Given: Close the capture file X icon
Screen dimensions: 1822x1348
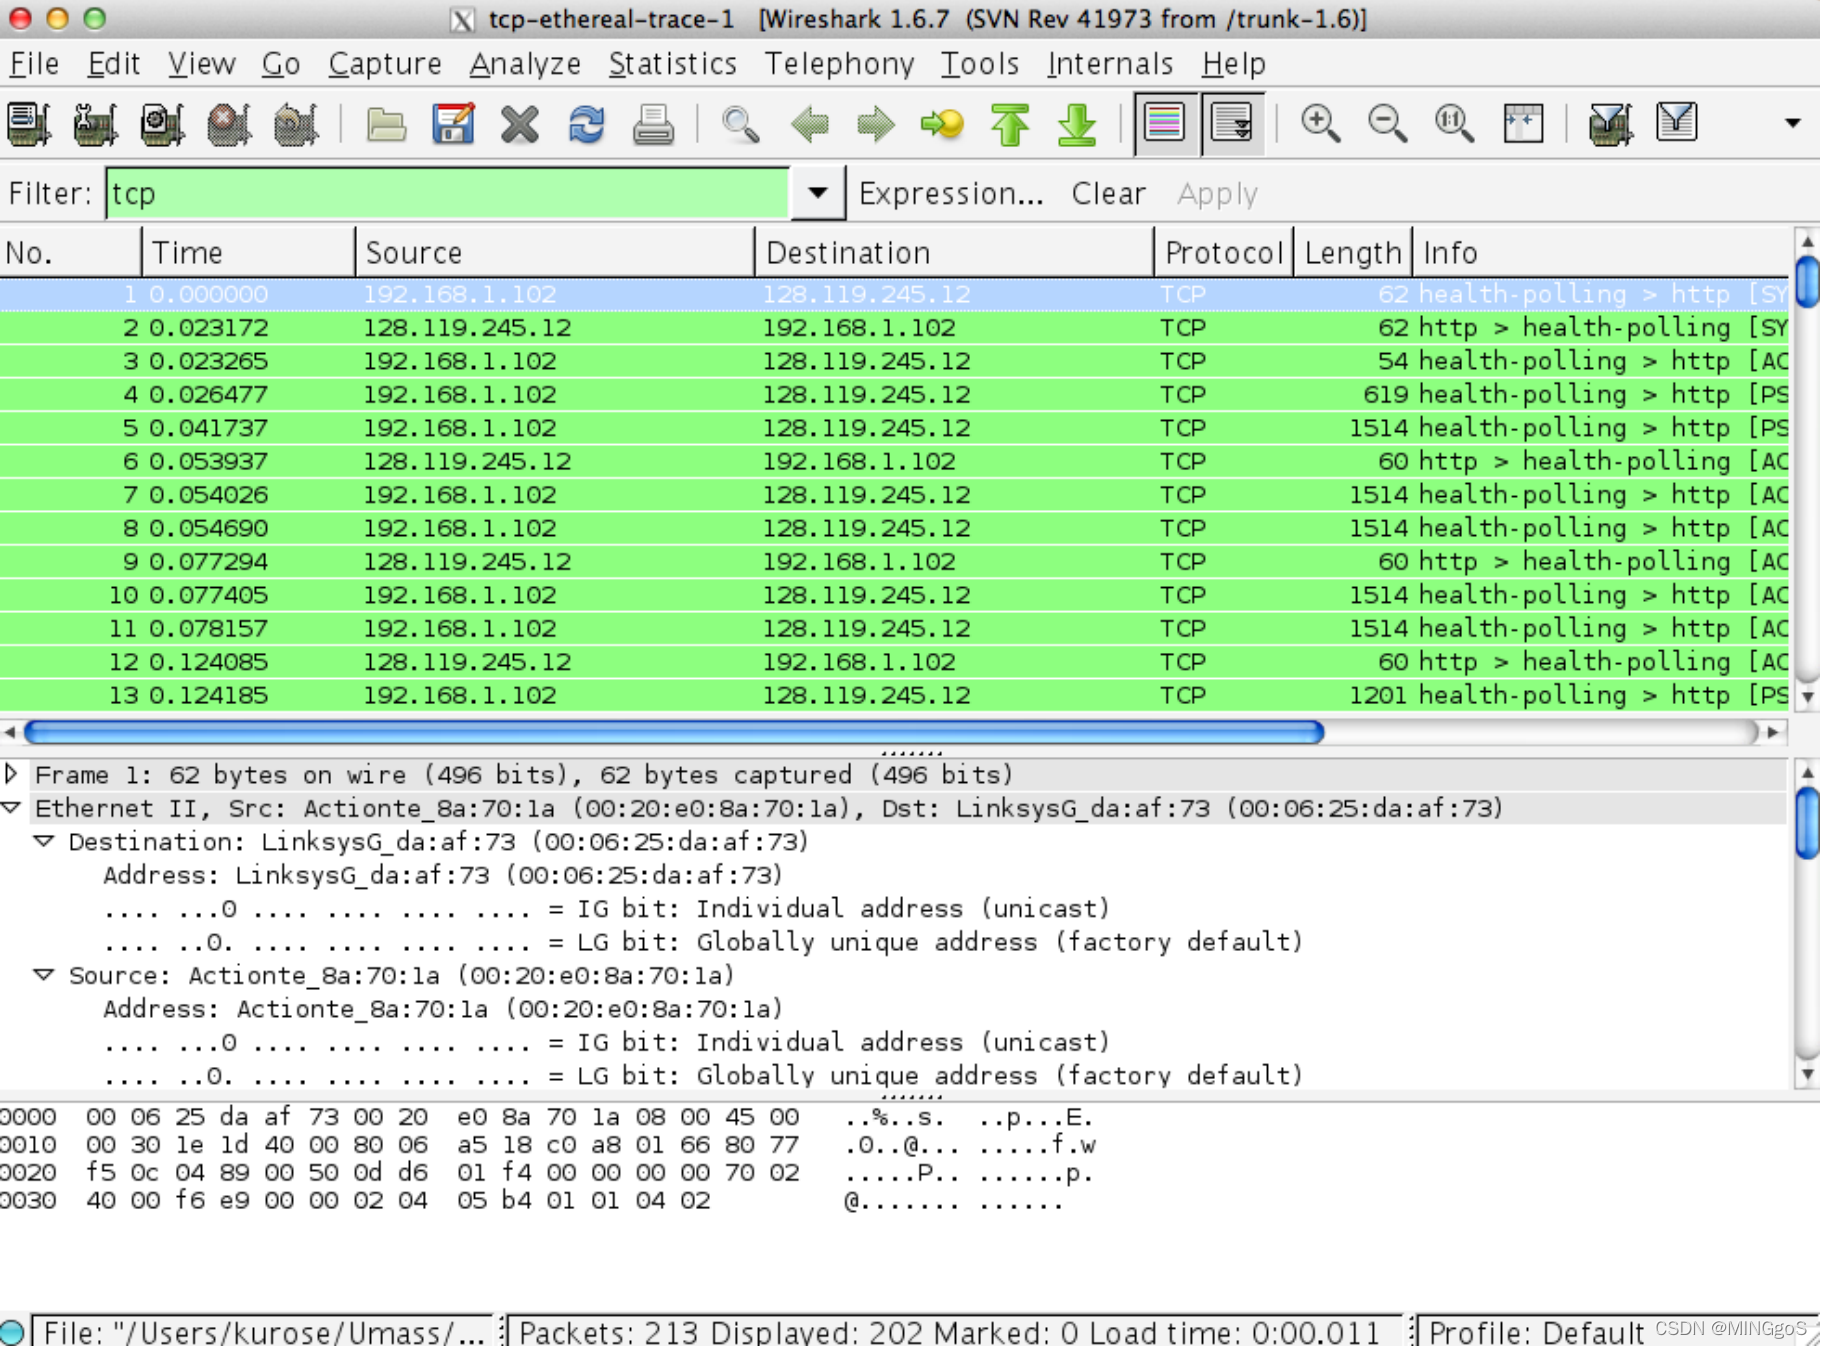Looking at the screenshot, I should [x=520, y=124].
